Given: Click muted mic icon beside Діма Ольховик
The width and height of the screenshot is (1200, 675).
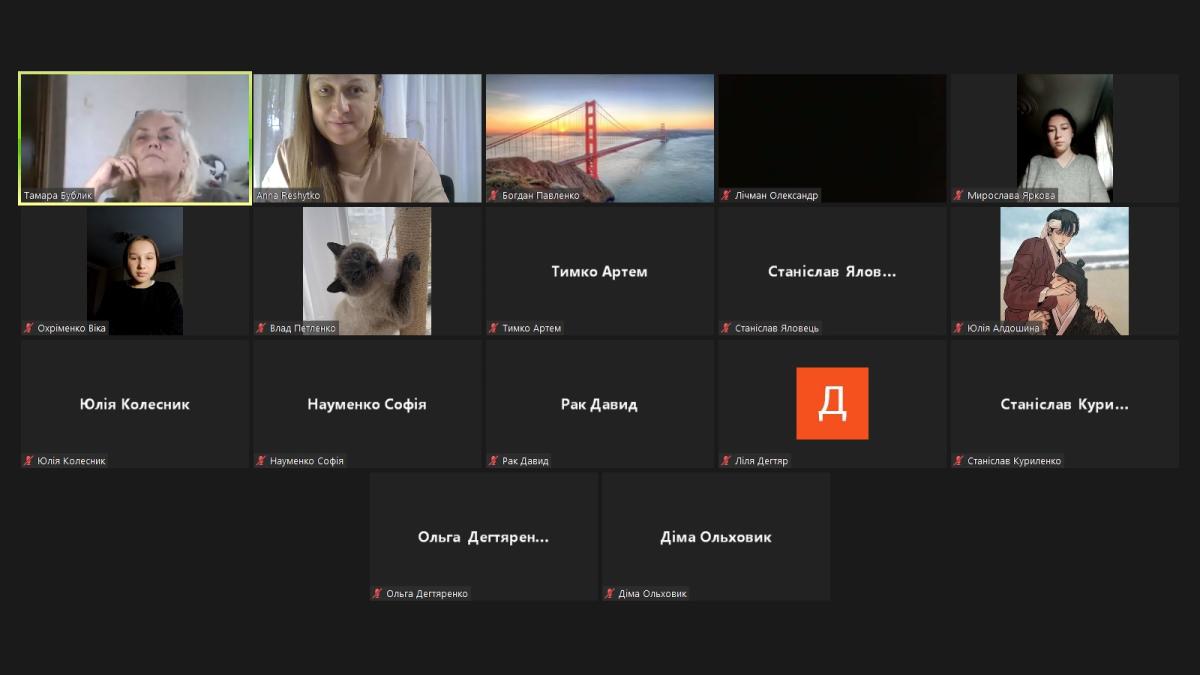Looking at the screenshot, I should 610,594.
